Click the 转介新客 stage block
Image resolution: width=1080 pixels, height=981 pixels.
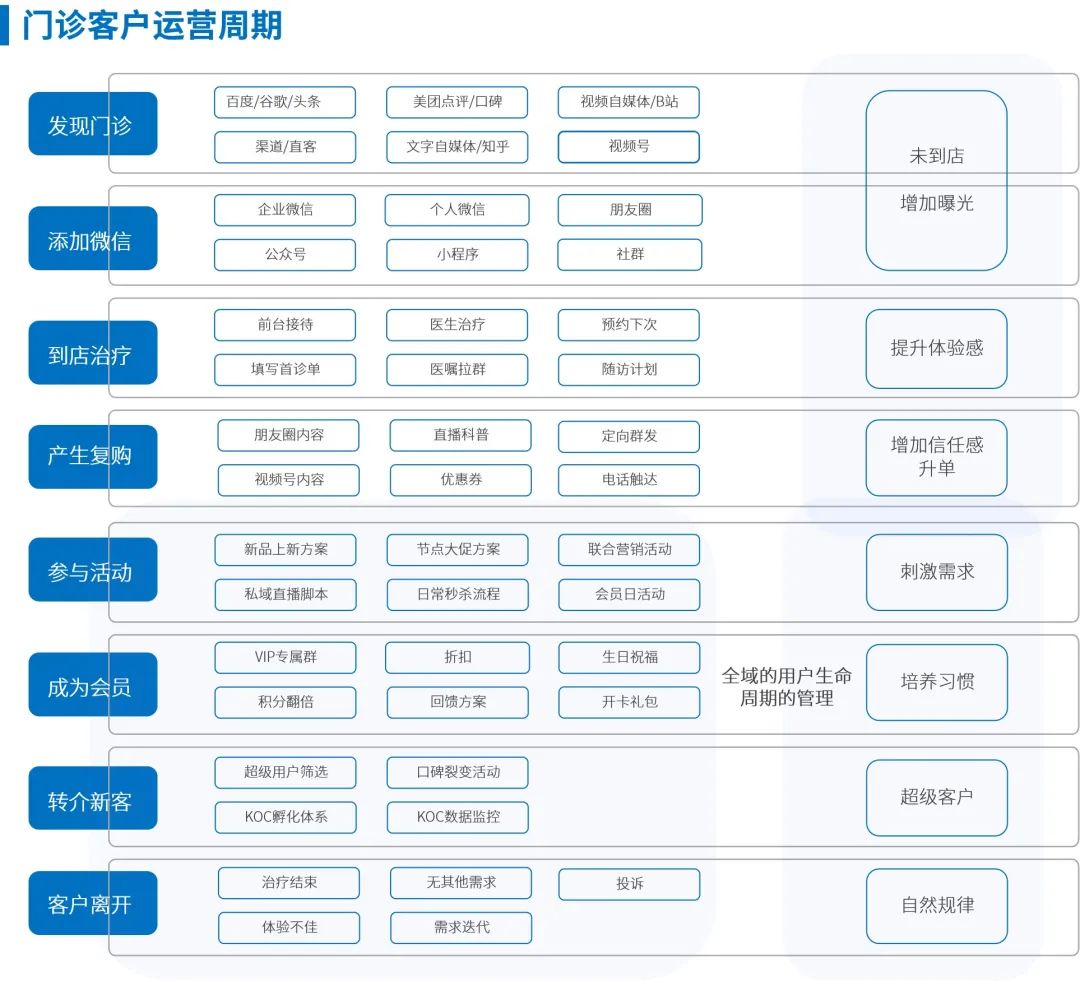(93, 798)
